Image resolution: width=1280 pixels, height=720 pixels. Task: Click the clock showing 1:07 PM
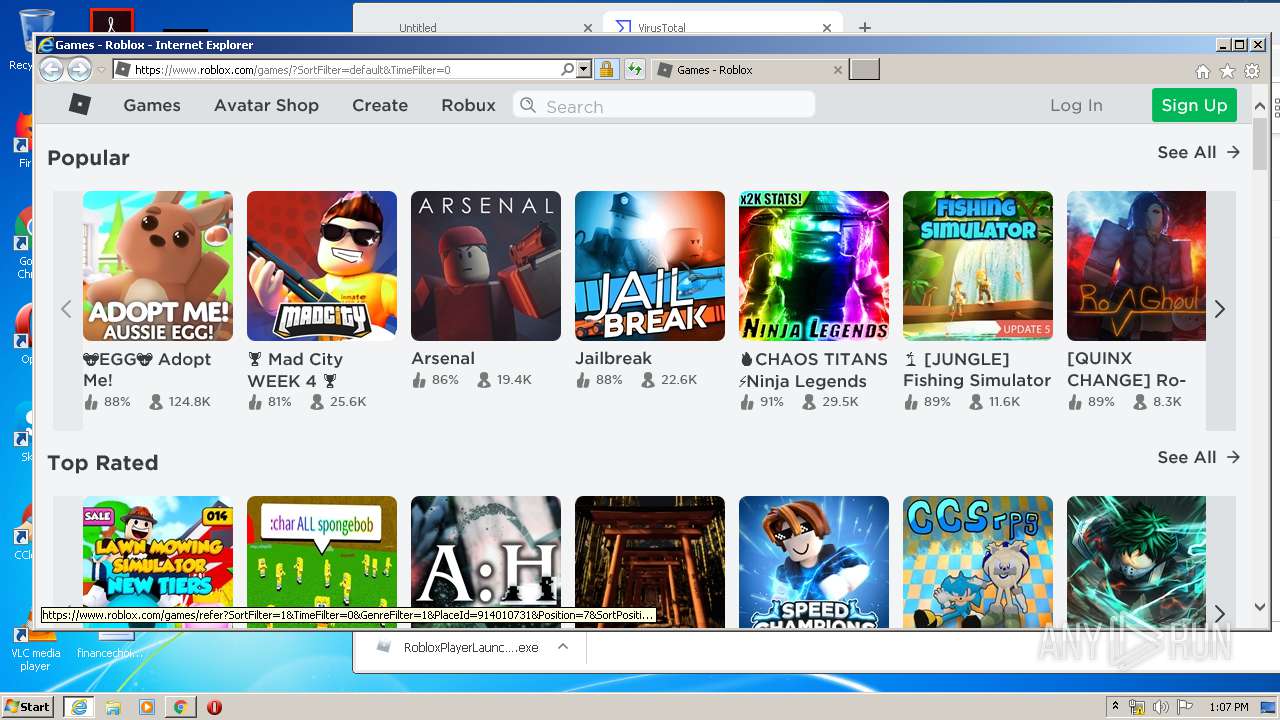tap(1228, 707)
